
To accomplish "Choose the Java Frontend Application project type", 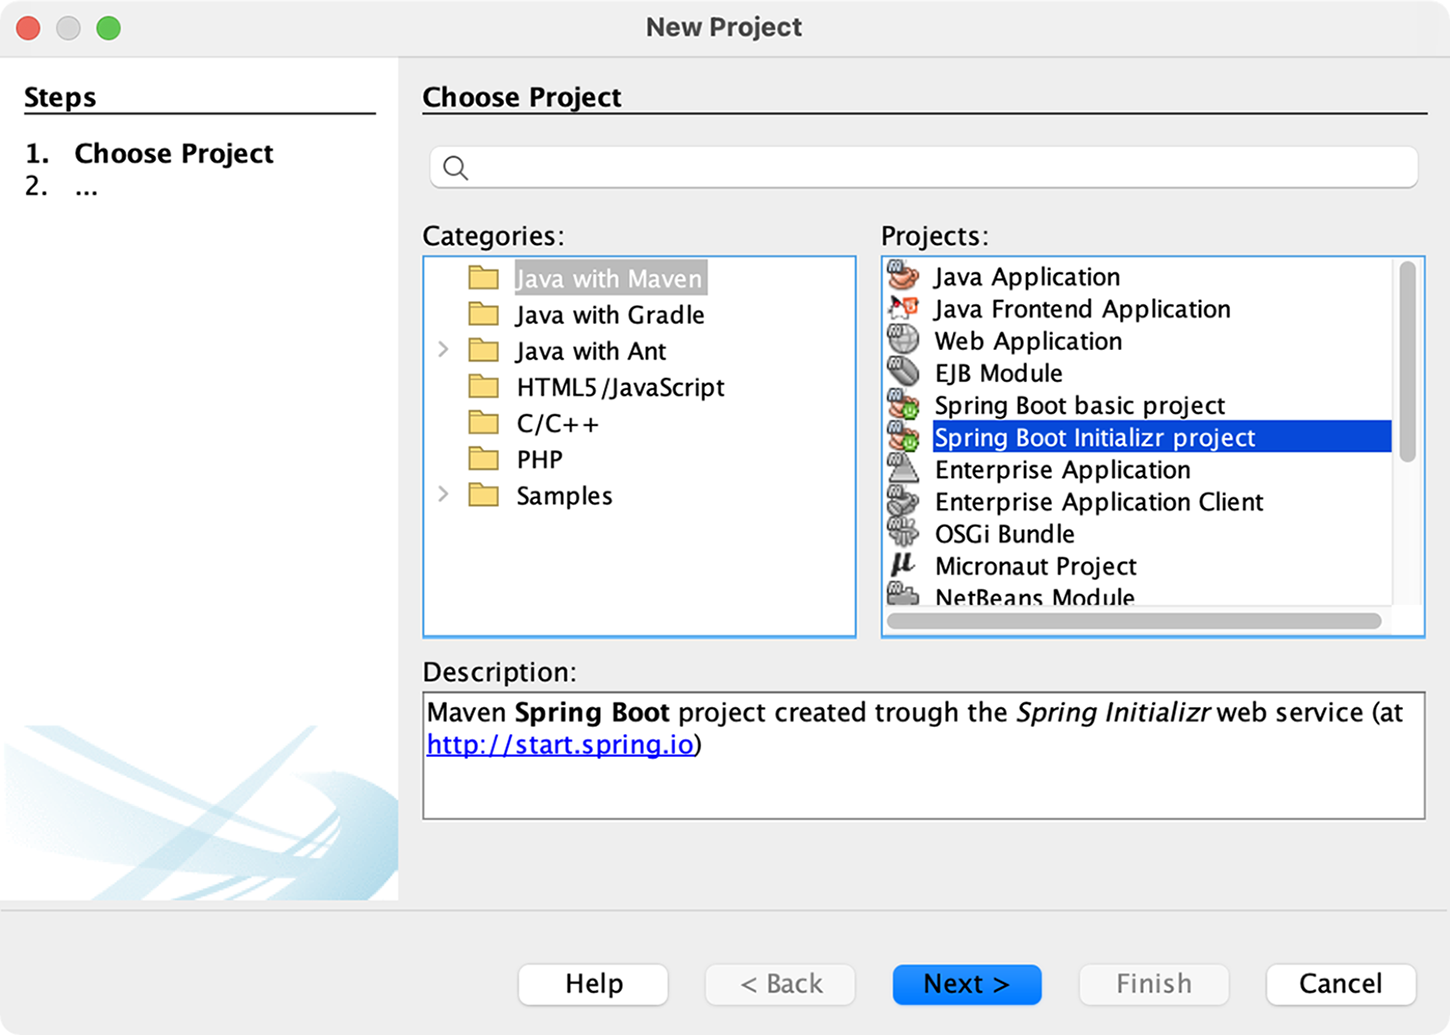I will point(1082,308).
